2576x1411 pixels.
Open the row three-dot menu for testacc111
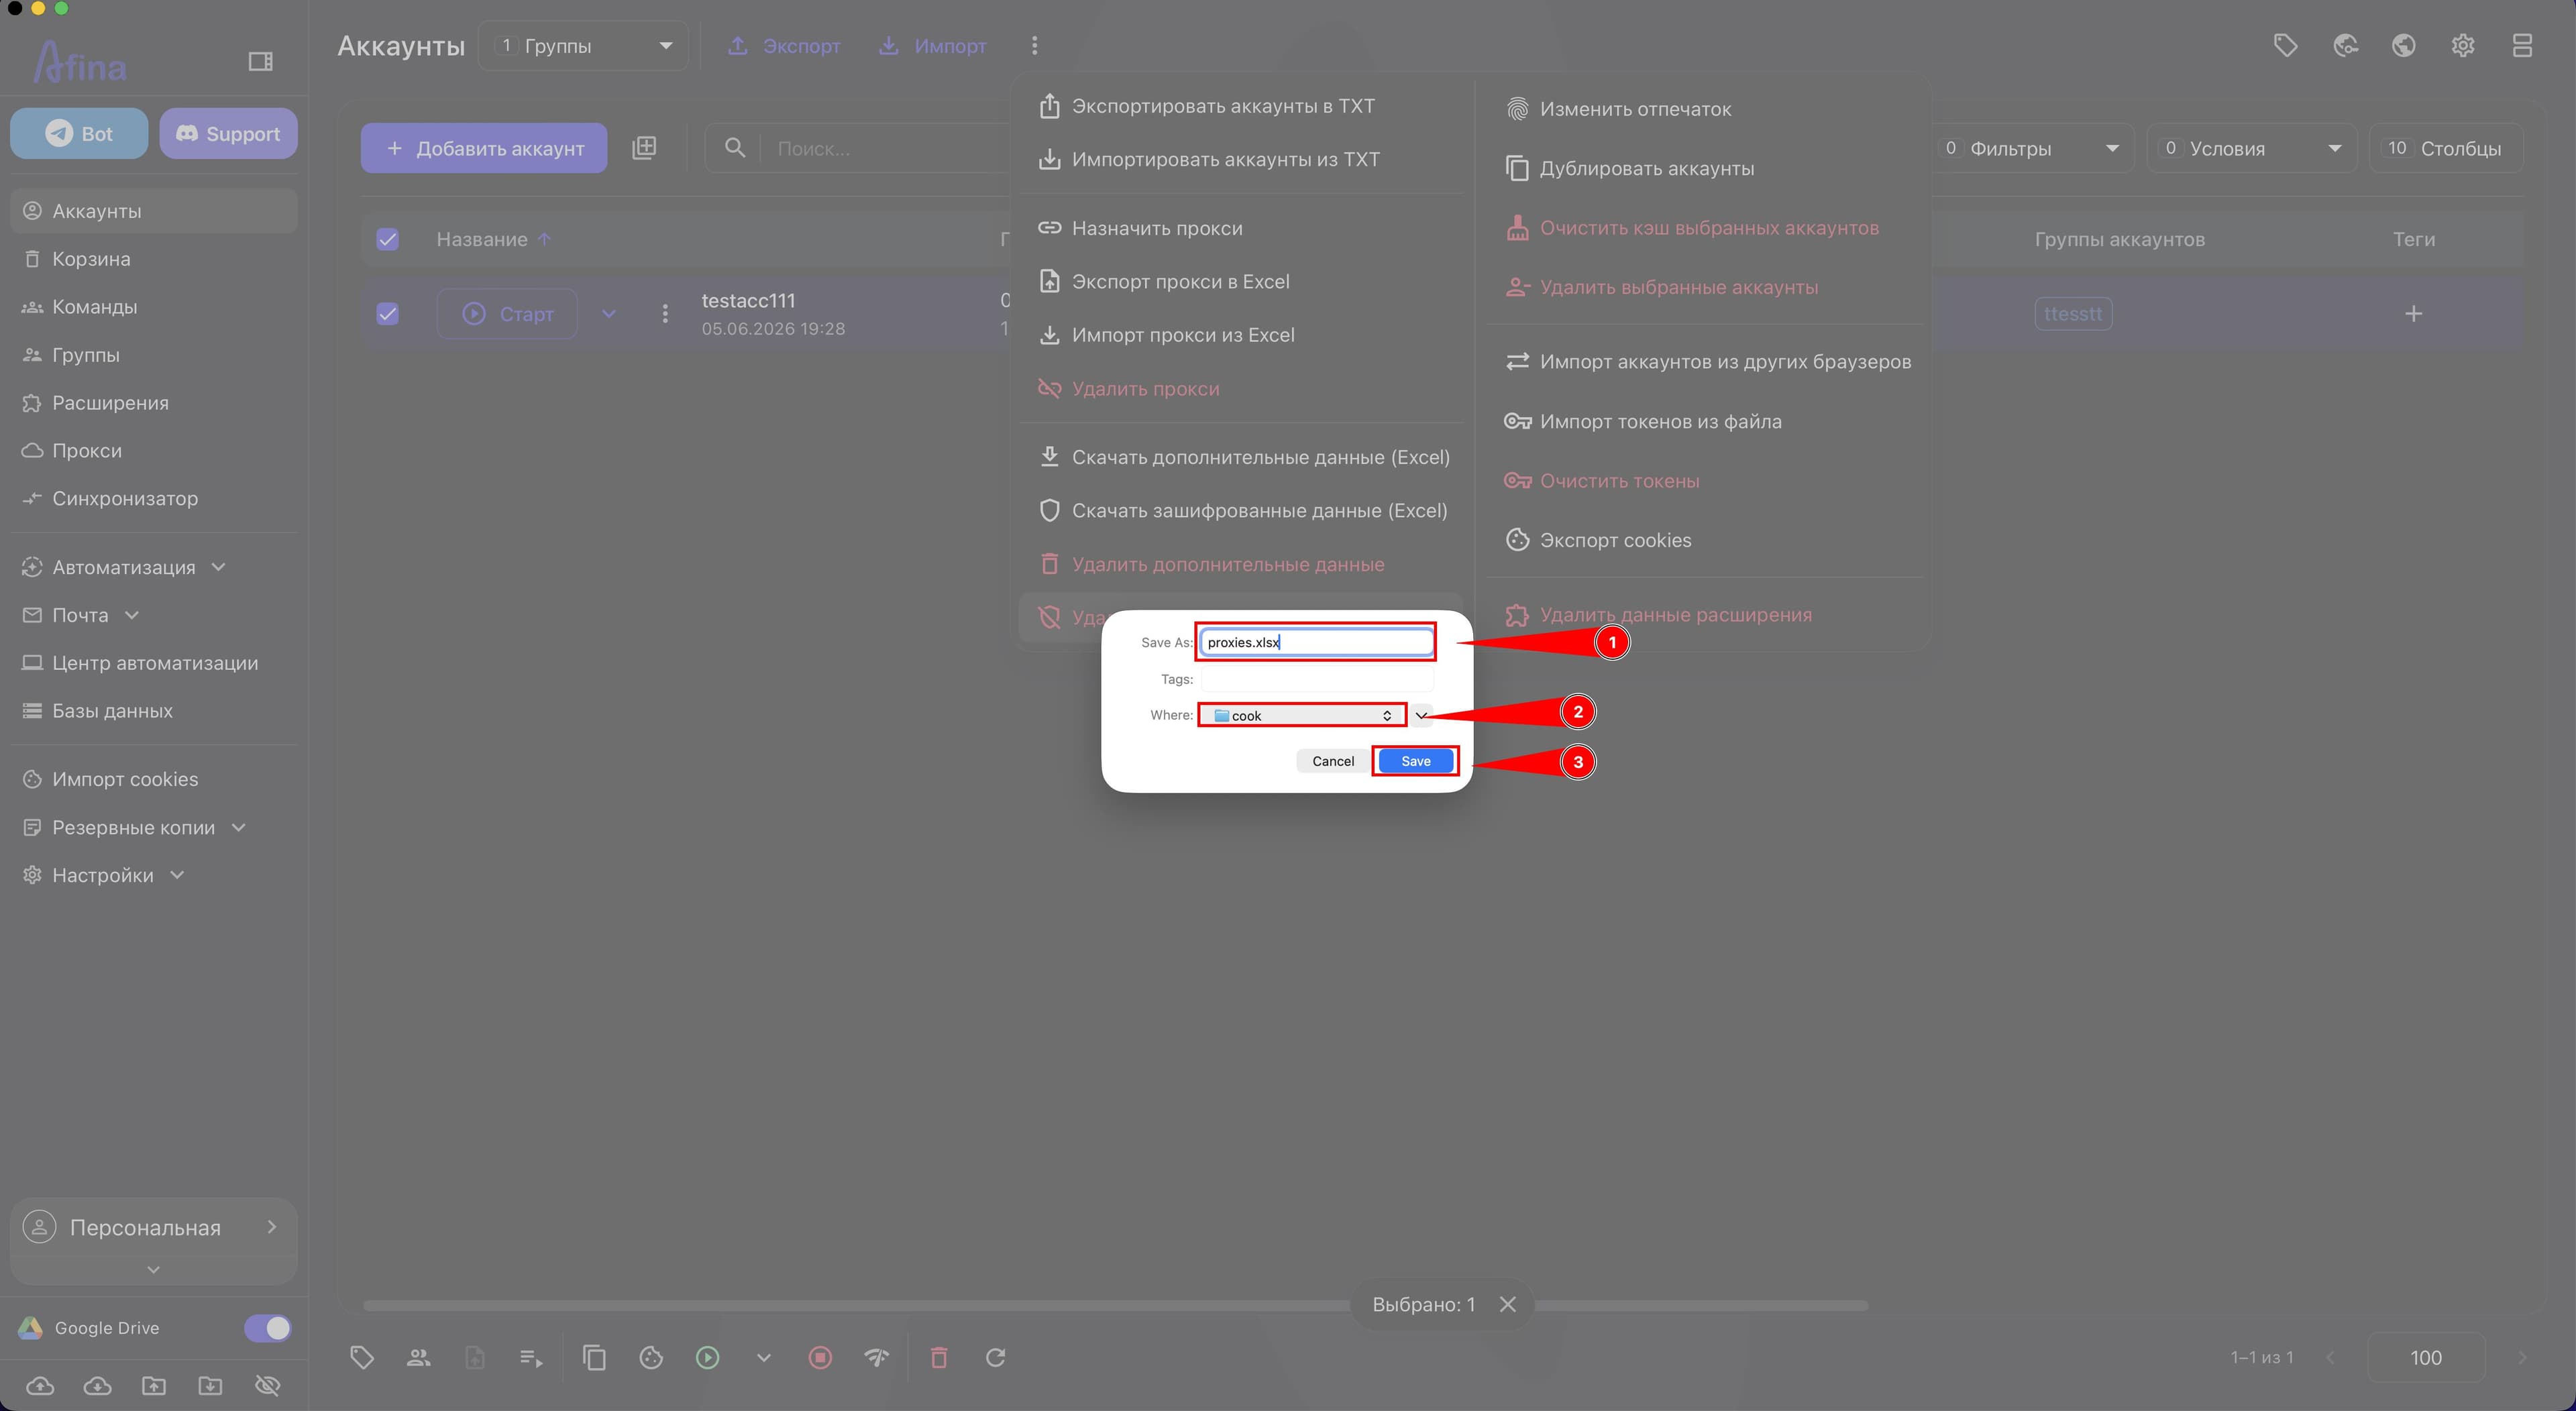[665, 314]
